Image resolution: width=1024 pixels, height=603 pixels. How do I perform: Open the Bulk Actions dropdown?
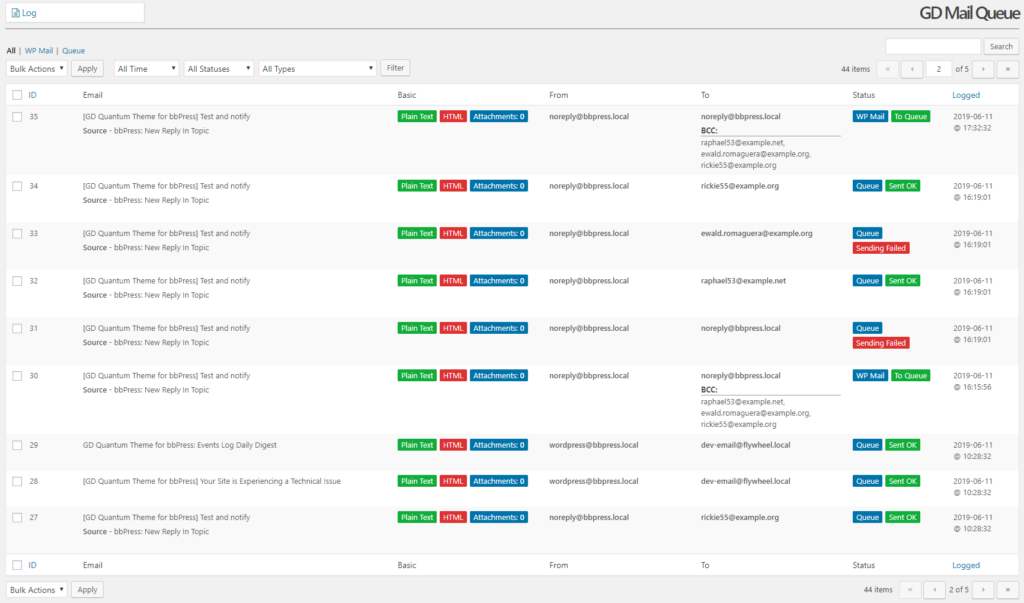(36, 68)
